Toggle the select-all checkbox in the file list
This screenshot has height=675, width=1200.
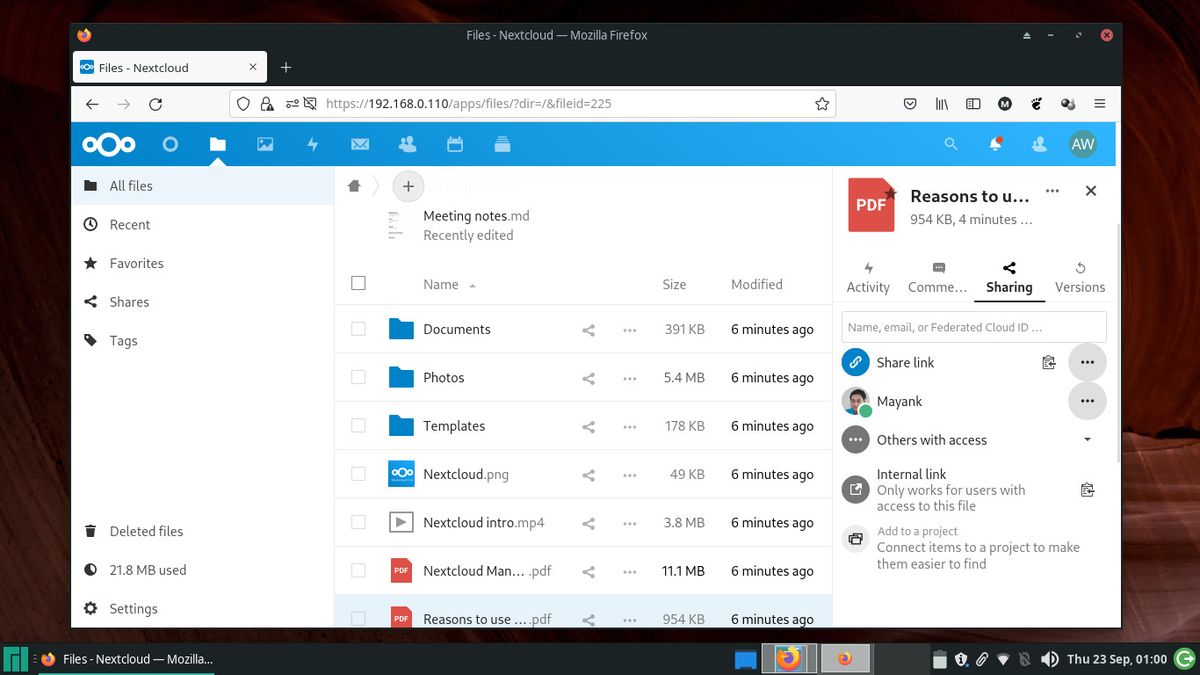[x=358, y=283]
